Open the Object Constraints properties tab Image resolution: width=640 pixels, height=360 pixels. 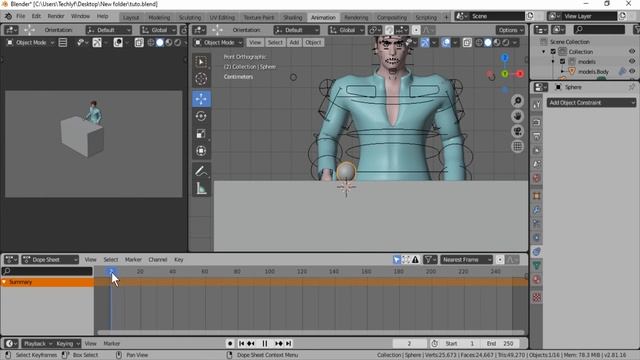(x=537, y=252)
